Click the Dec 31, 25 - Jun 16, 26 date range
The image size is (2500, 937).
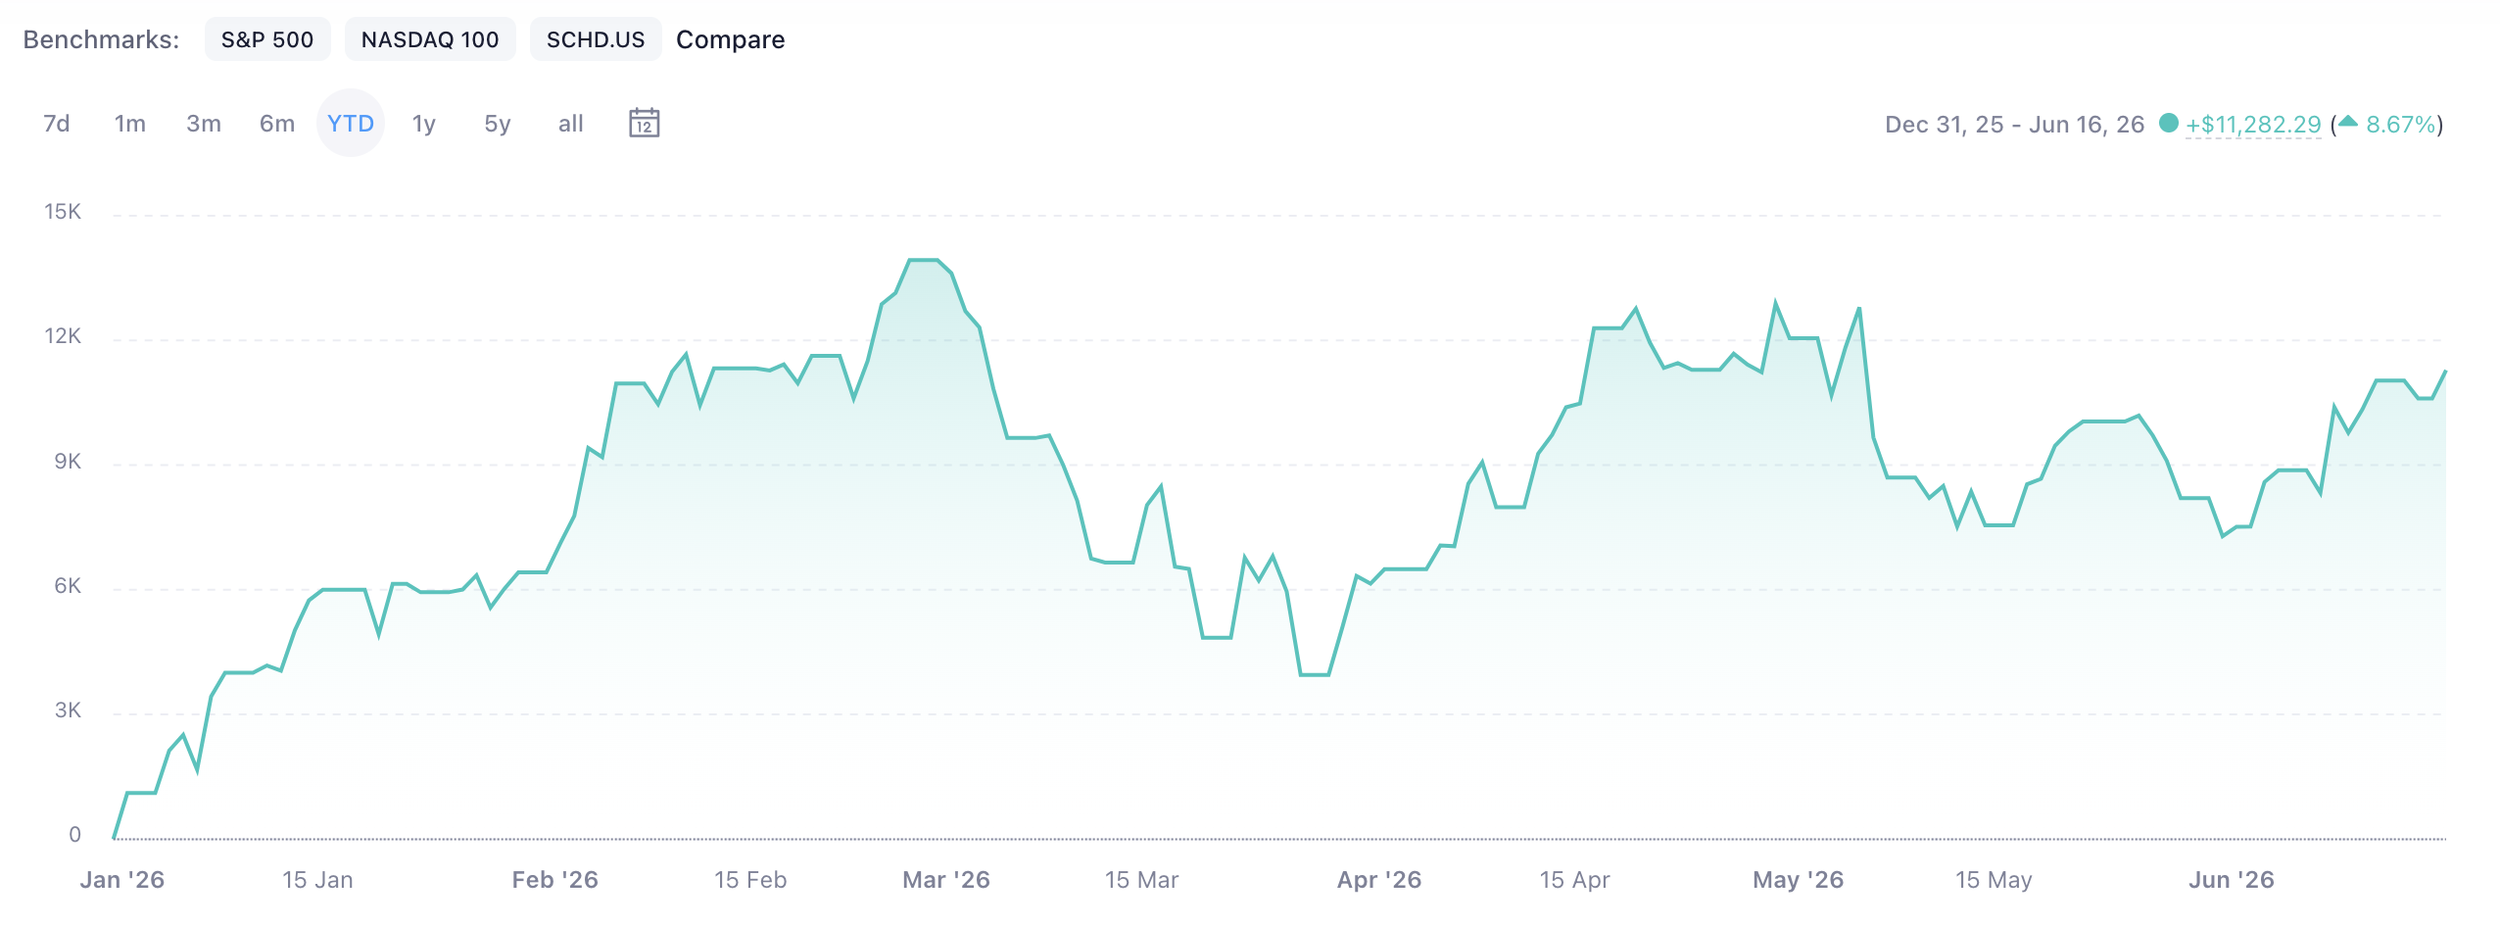tap(2014, 124)
